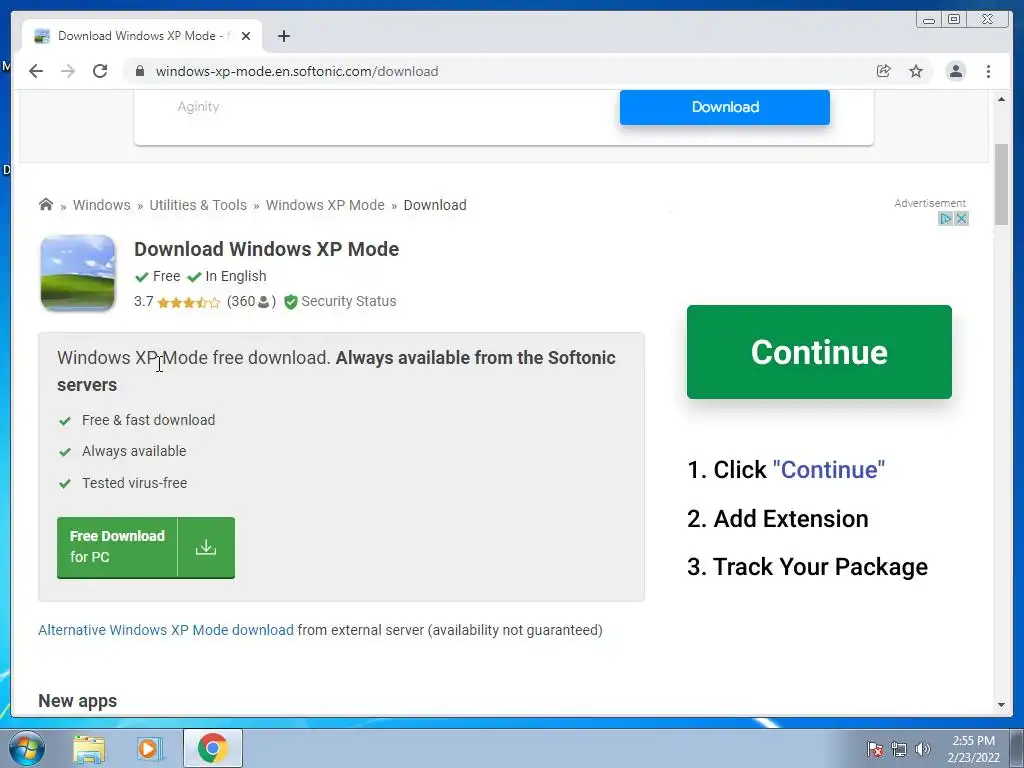Reload the page with the refresh icon
The image size is (1024, 768).
tap(100, 71)
